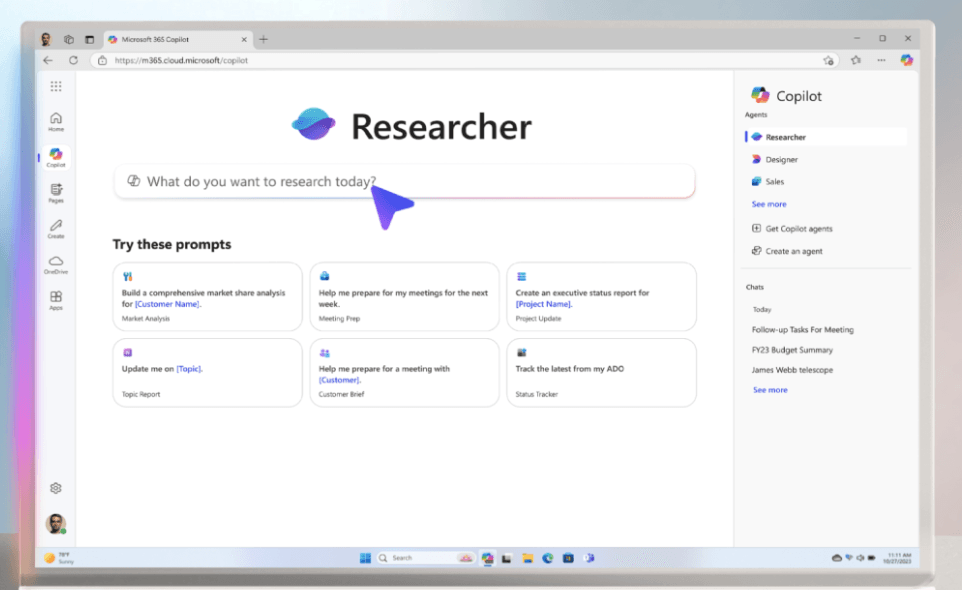962x590 pixels.
Task: Add this page to favorites
Action: click(x=828, y=60)
